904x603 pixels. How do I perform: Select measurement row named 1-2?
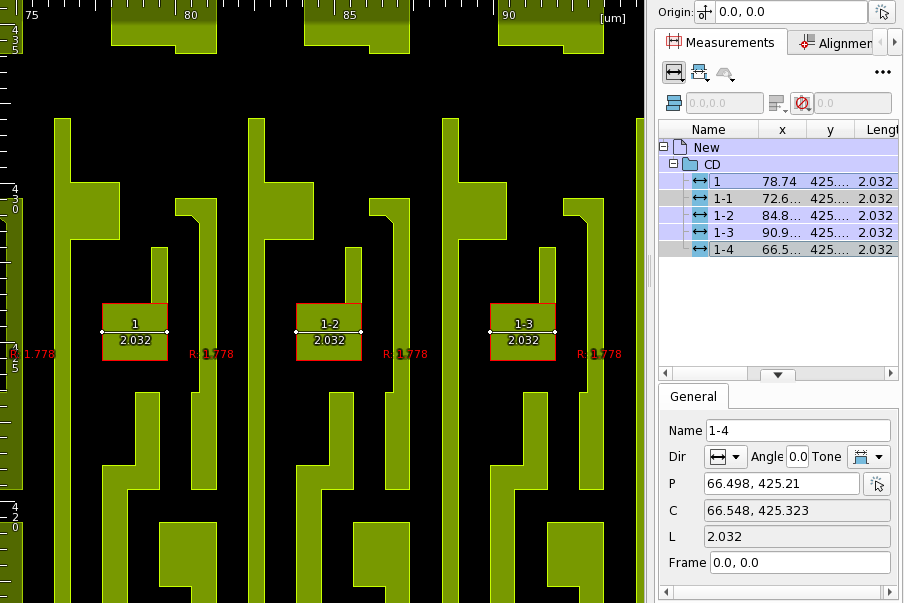(778, 215)
